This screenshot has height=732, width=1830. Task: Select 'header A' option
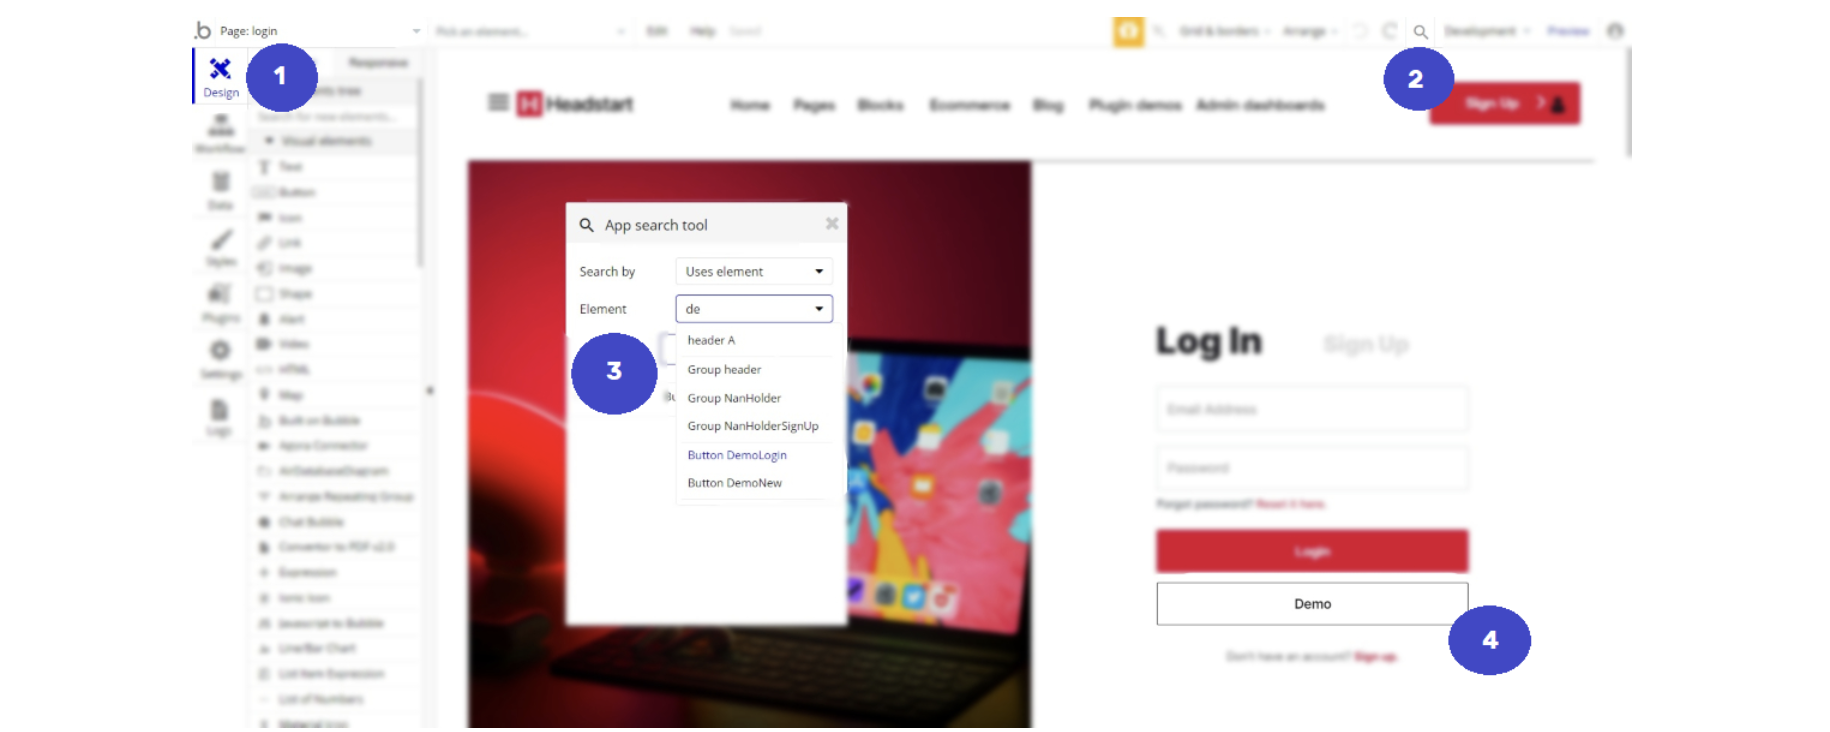tap(711, 341)
